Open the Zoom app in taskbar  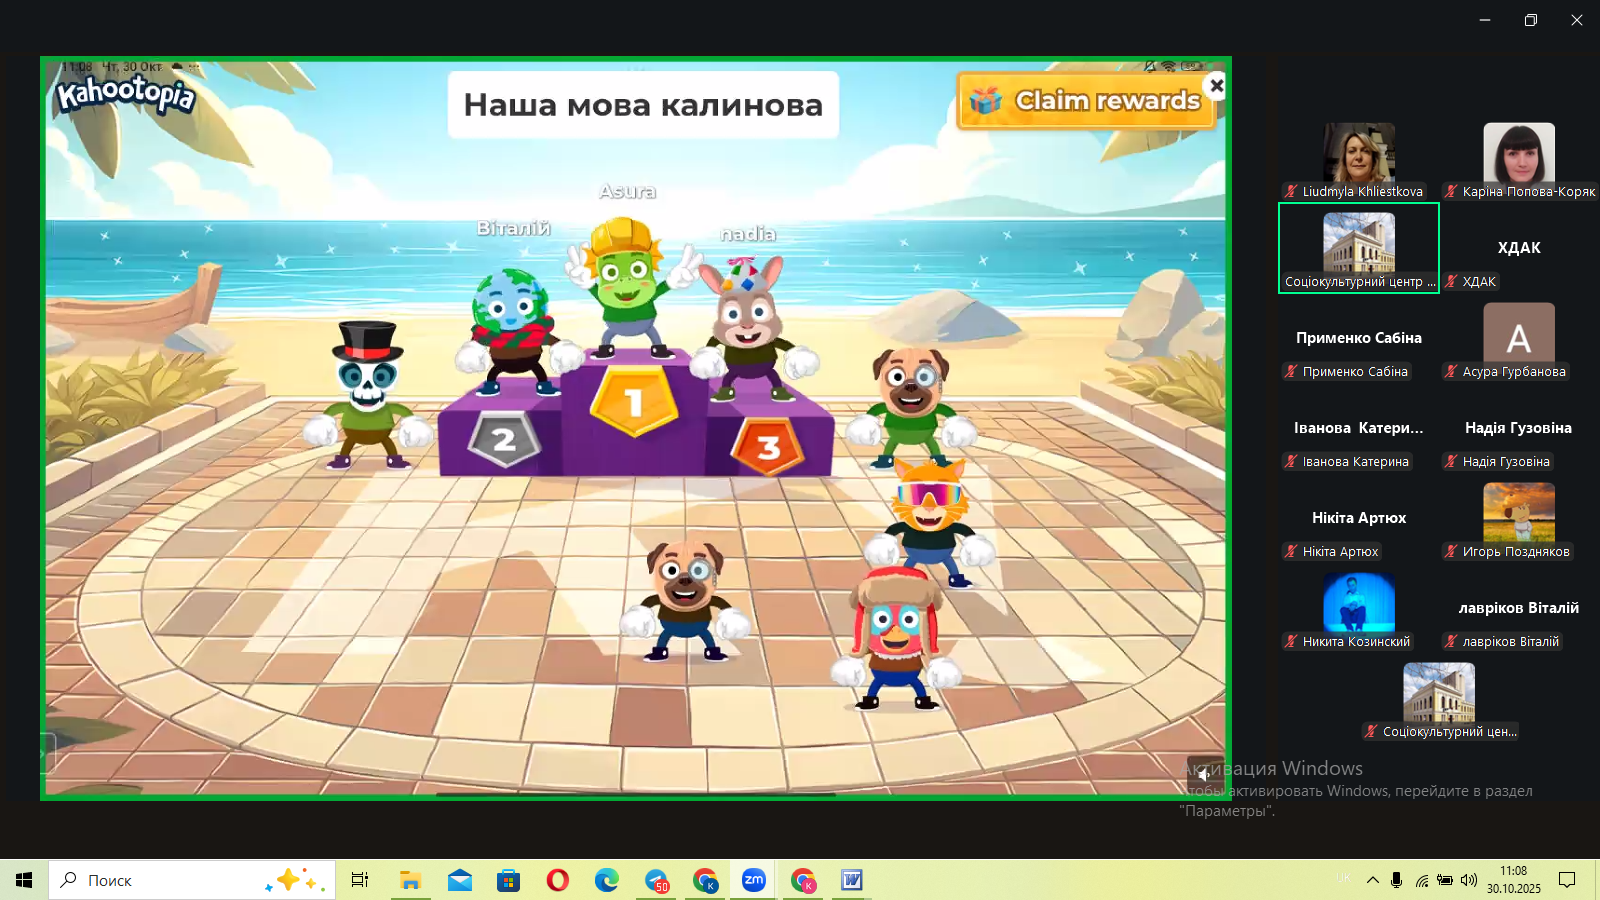tap(754, 880)
